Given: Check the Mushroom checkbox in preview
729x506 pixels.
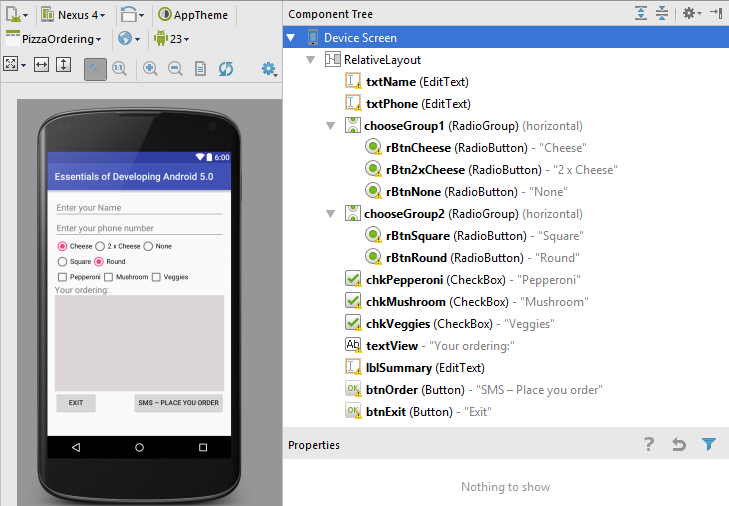Looking at the screenshot, I should click(x=126, y=277).
